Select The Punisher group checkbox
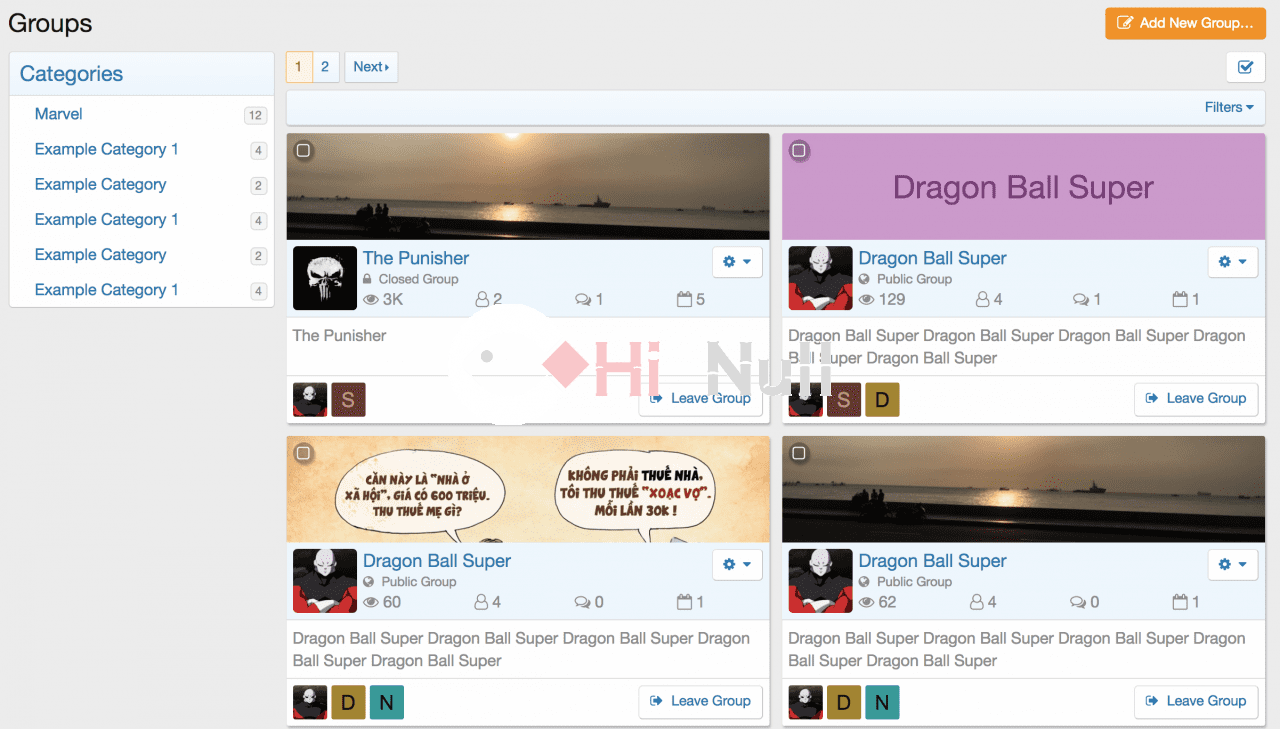Image resolution: width=1280 pixels, height=729 pixels. click(x=304, y=150)
